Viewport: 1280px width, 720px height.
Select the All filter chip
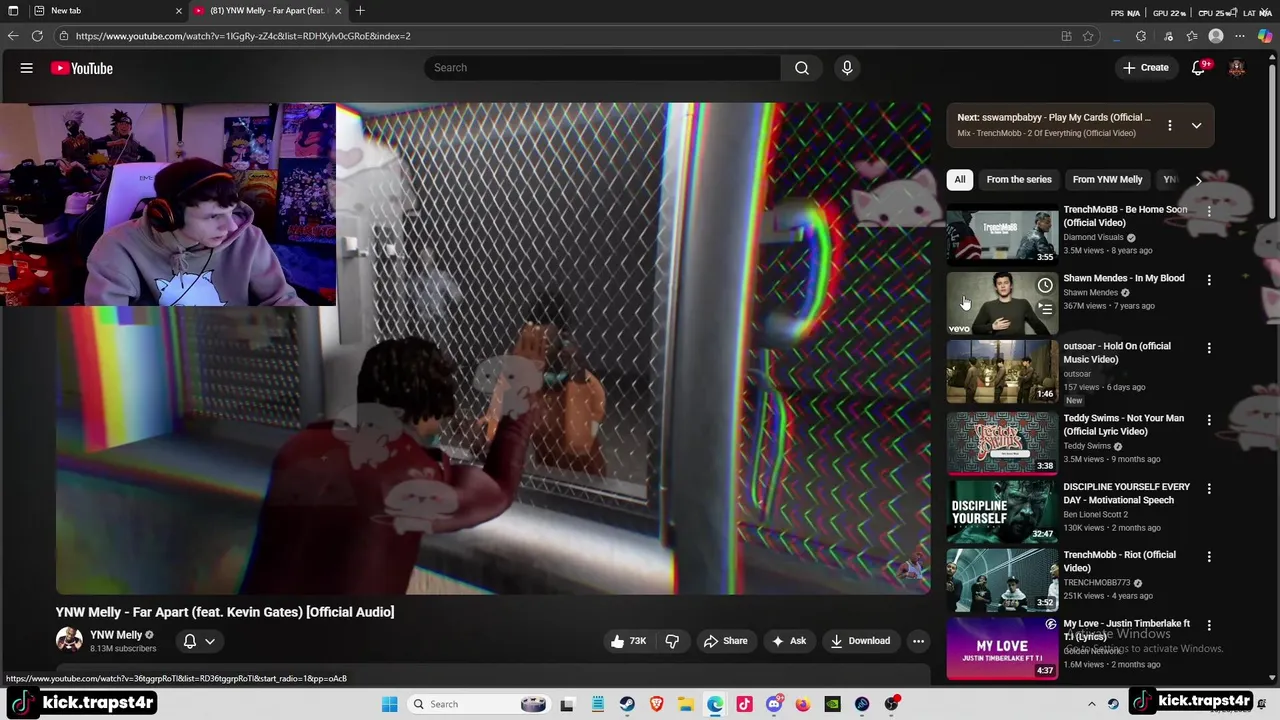tap(960, 180)
